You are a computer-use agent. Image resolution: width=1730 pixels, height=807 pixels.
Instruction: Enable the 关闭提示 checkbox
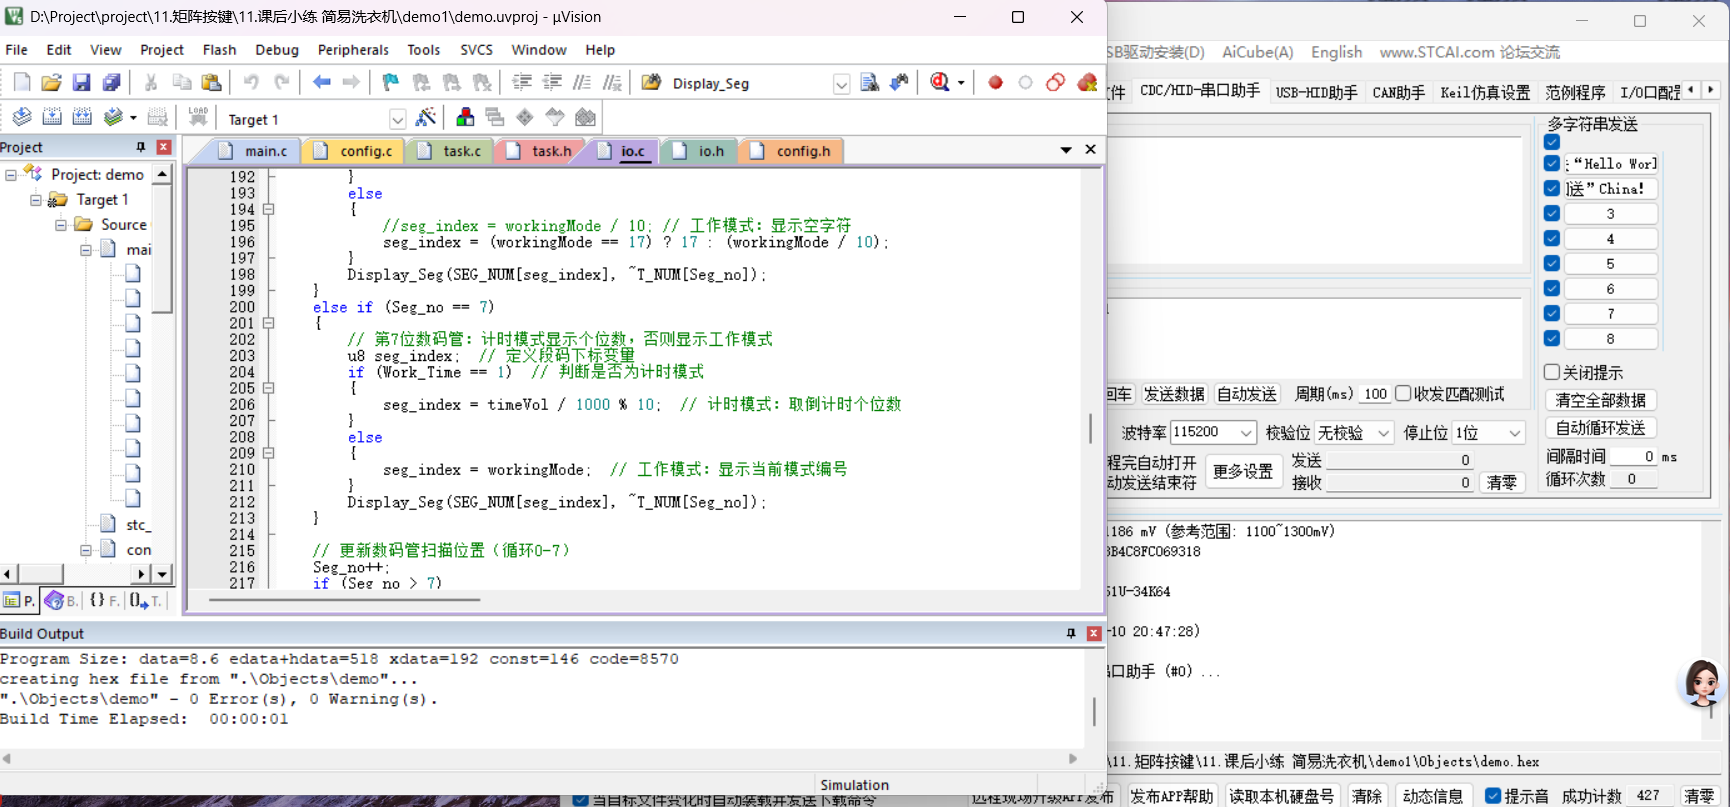tap(1552, 372)
